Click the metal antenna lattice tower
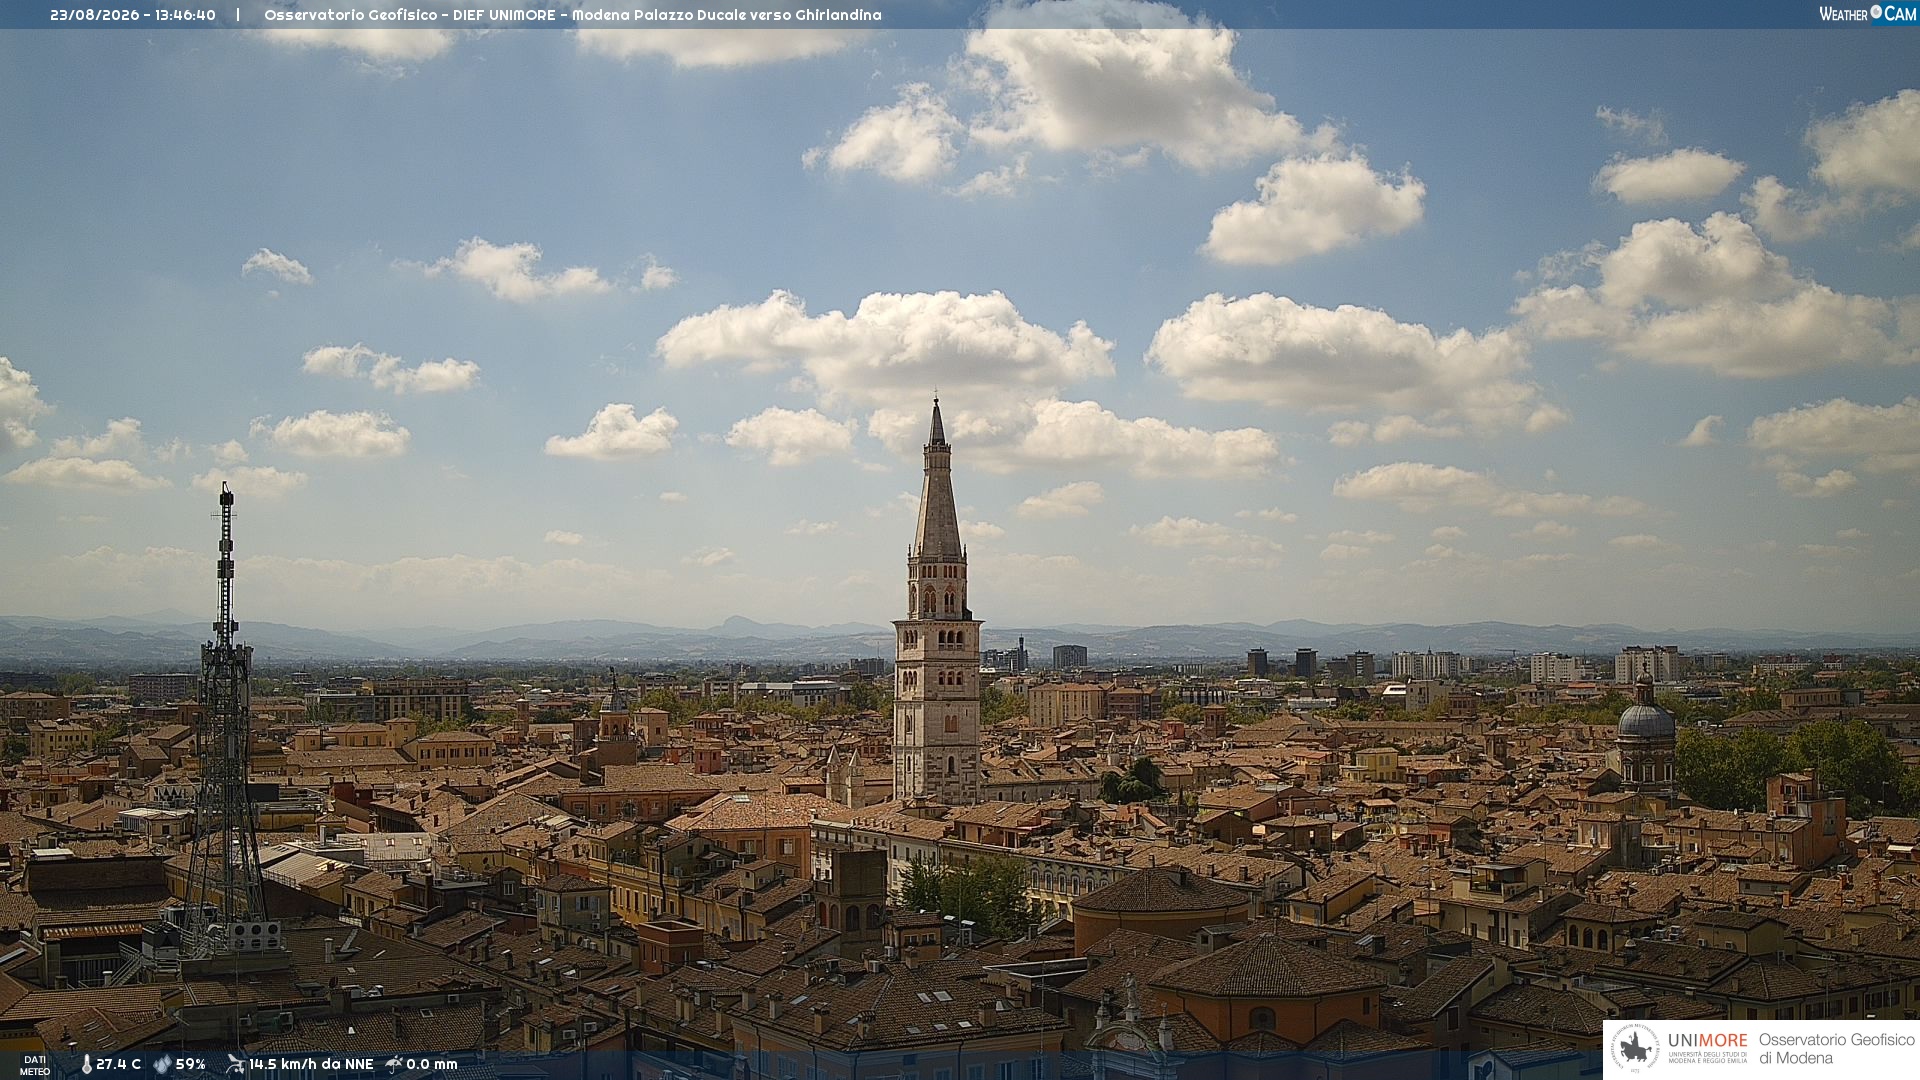This screenshot has height=1080, width=1920. (226, 720)
